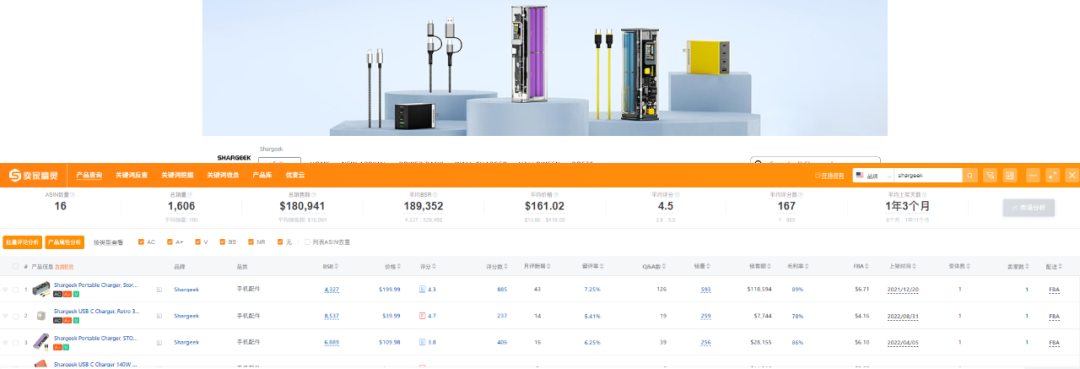This screenshot has height=369, width=1080.
Task: Minimize the extension panel with the dash icon
Action: (1033, 176)
